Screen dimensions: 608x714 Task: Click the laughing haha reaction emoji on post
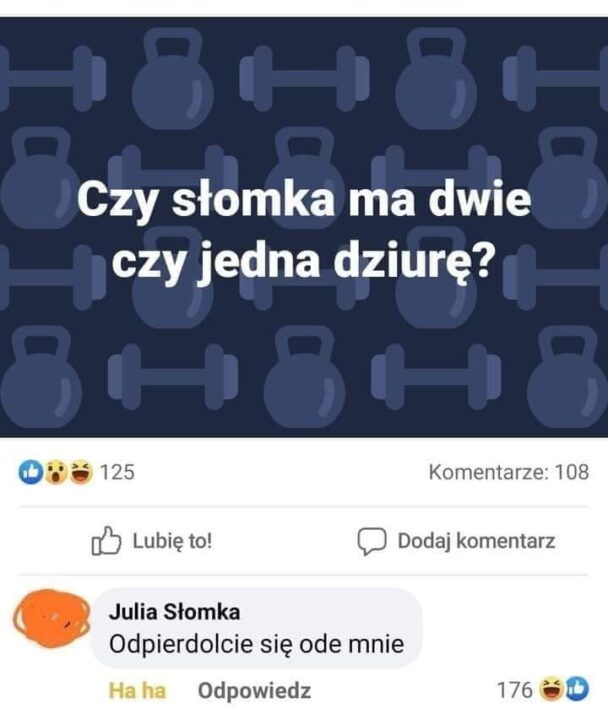click(81, 472)
